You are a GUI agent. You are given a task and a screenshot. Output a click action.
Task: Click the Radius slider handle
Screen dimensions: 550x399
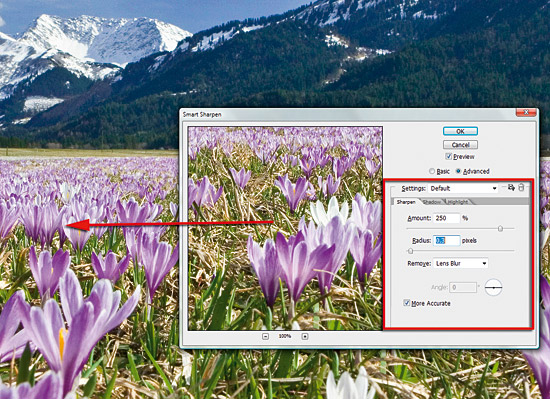click(x=410, y=251)
